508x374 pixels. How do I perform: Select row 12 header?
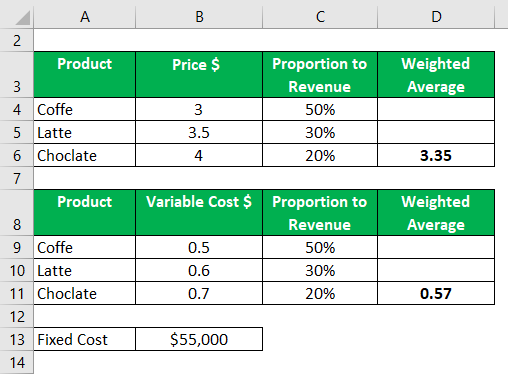[17, 316]
